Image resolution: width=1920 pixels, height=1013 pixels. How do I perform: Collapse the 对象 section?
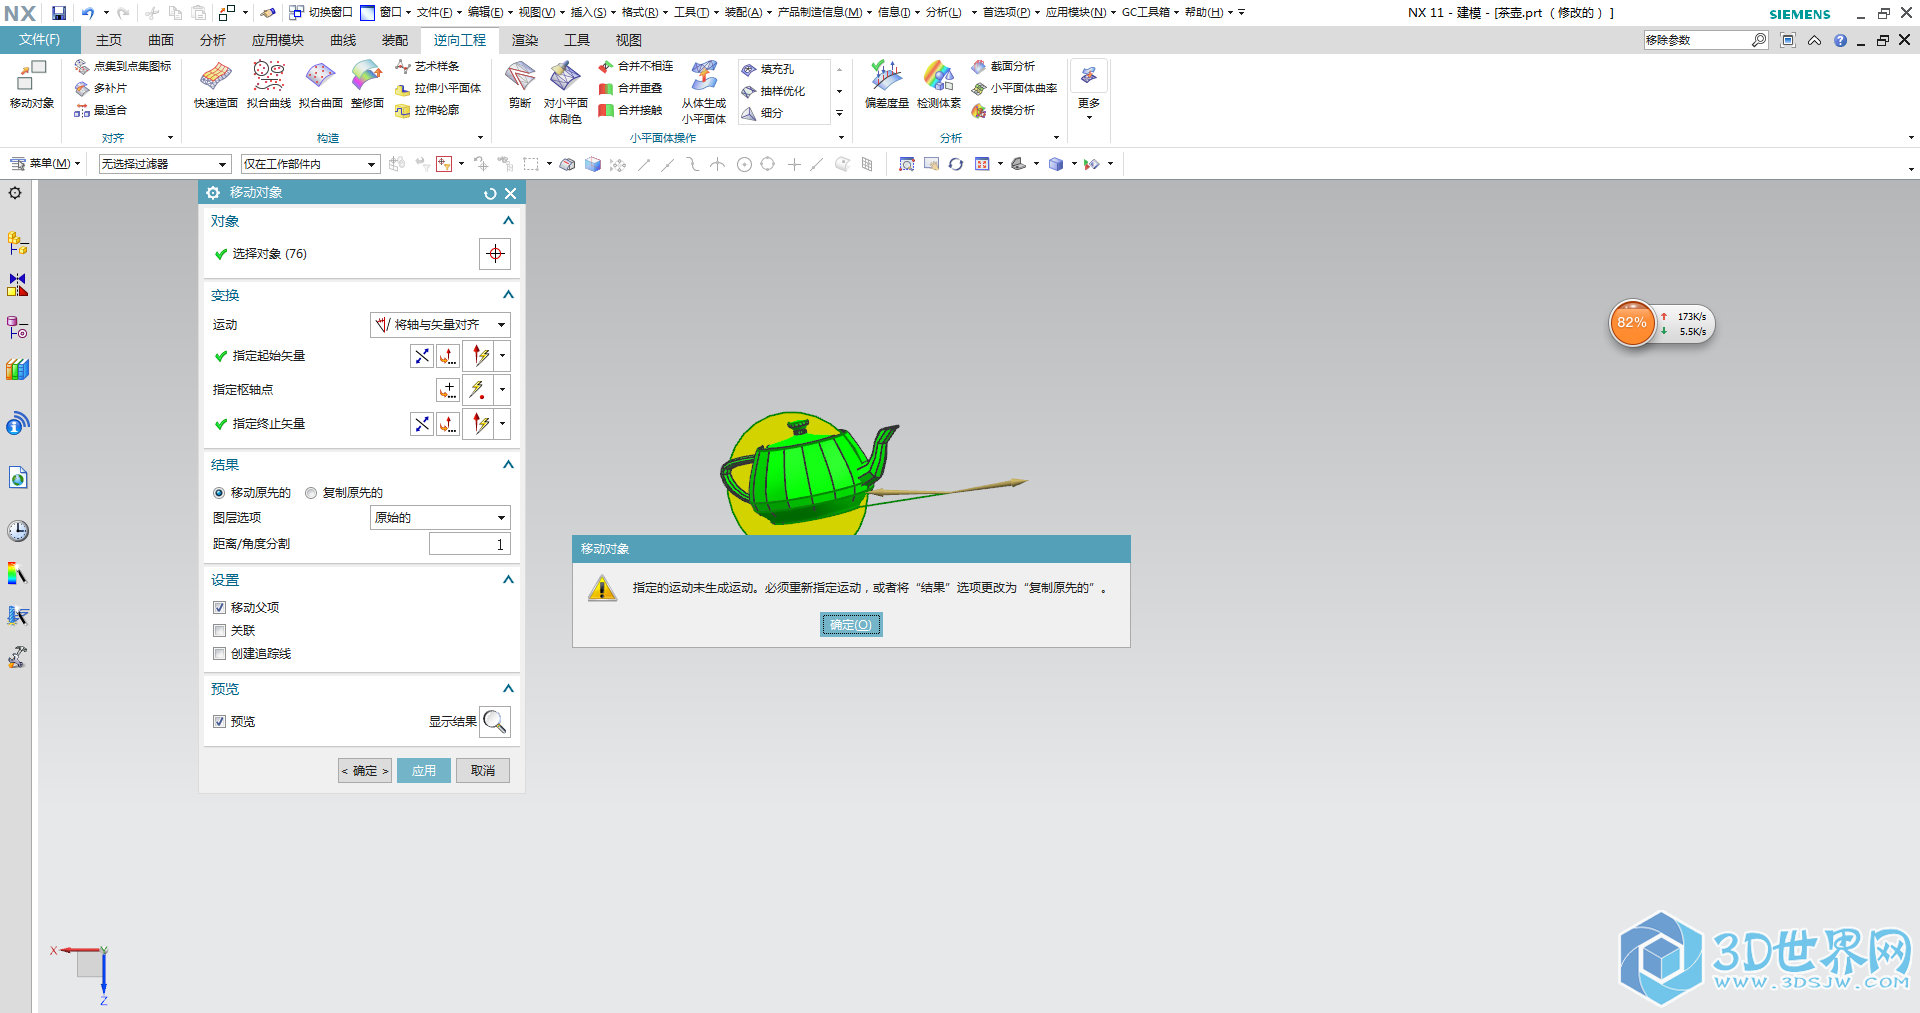point(508,221)
